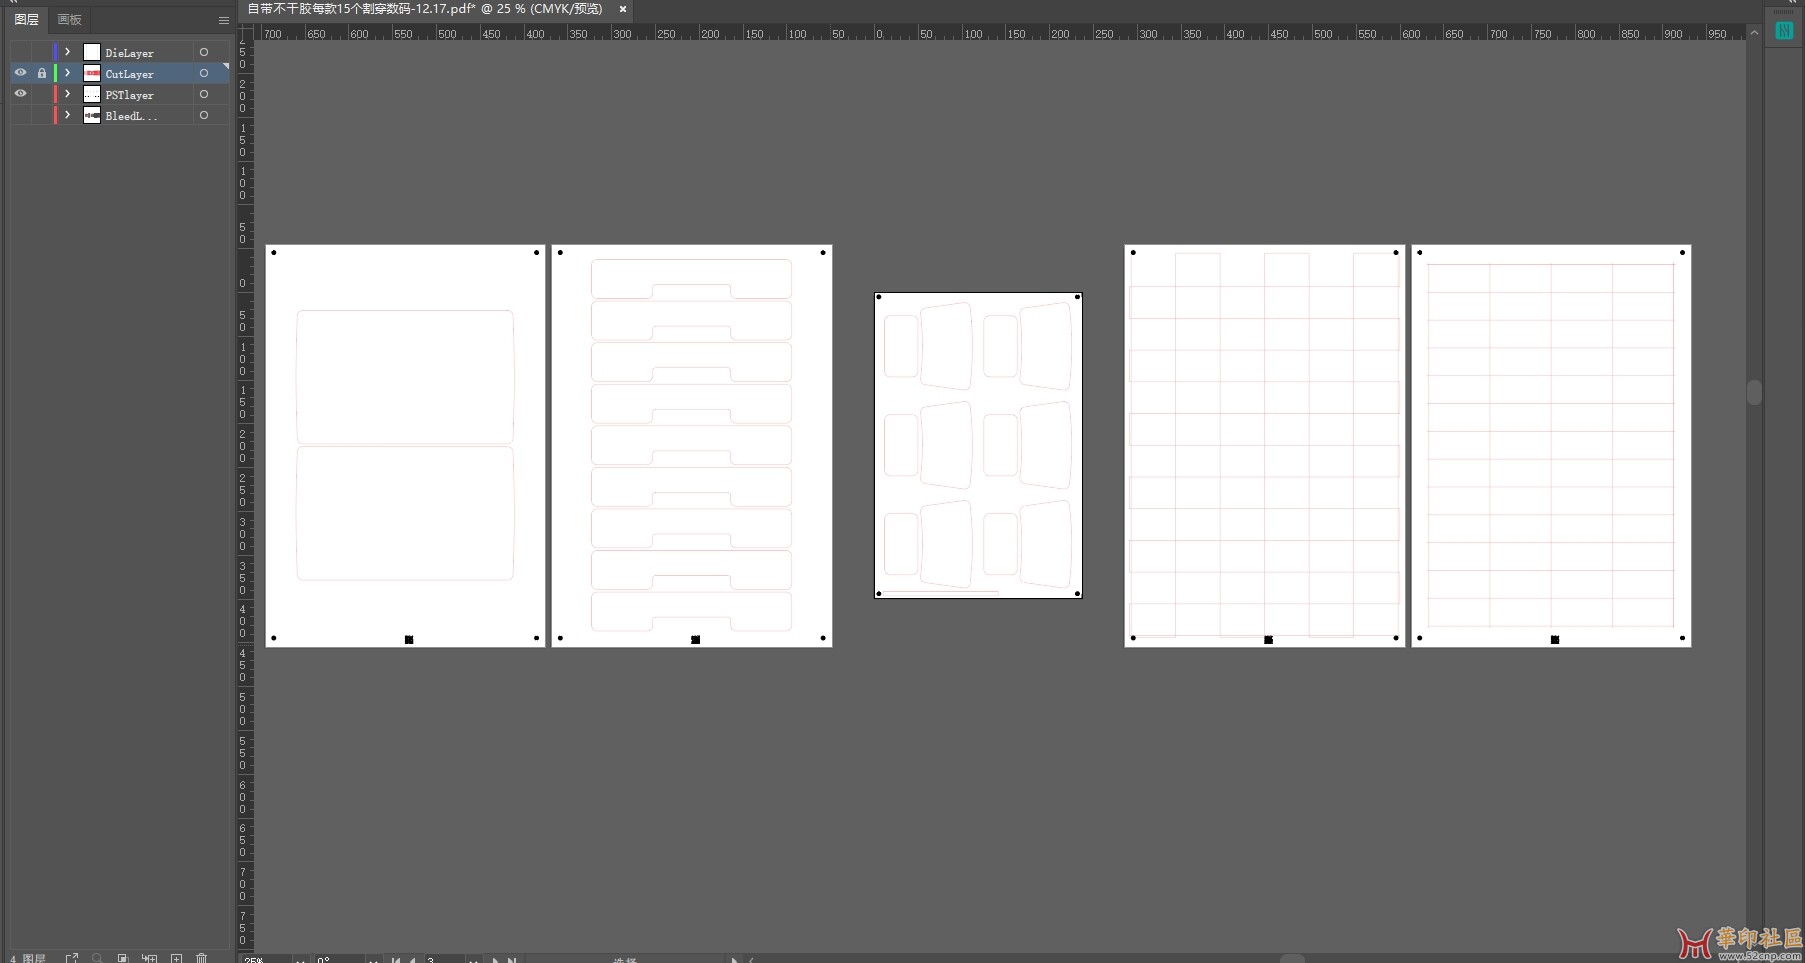Viewport: 1805px width, 963px height.
Task: Select BleedL... layer thumbnail
Action: pos(92,115)
